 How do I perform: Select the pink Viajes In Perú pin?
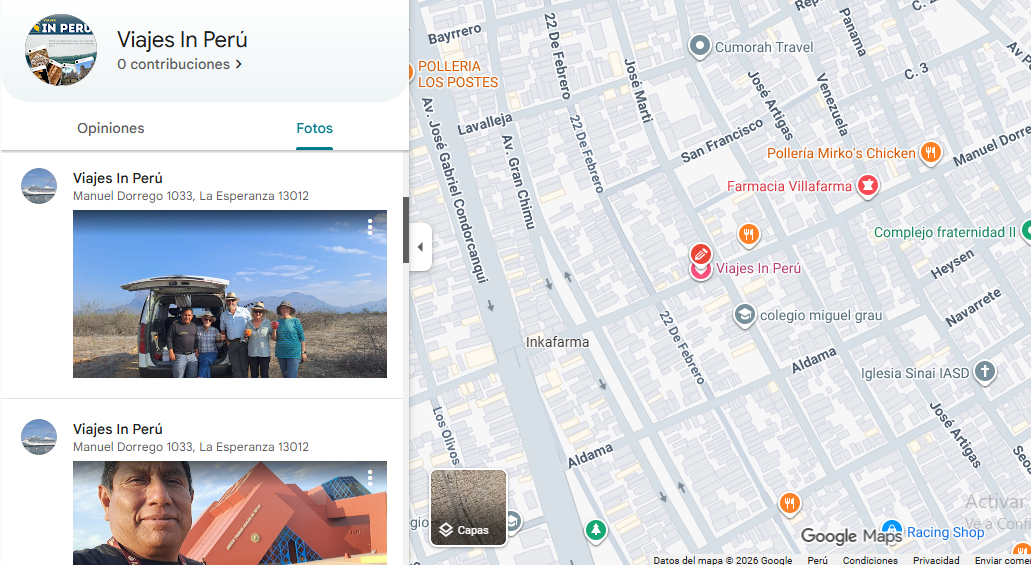click(x=701, y=270)
